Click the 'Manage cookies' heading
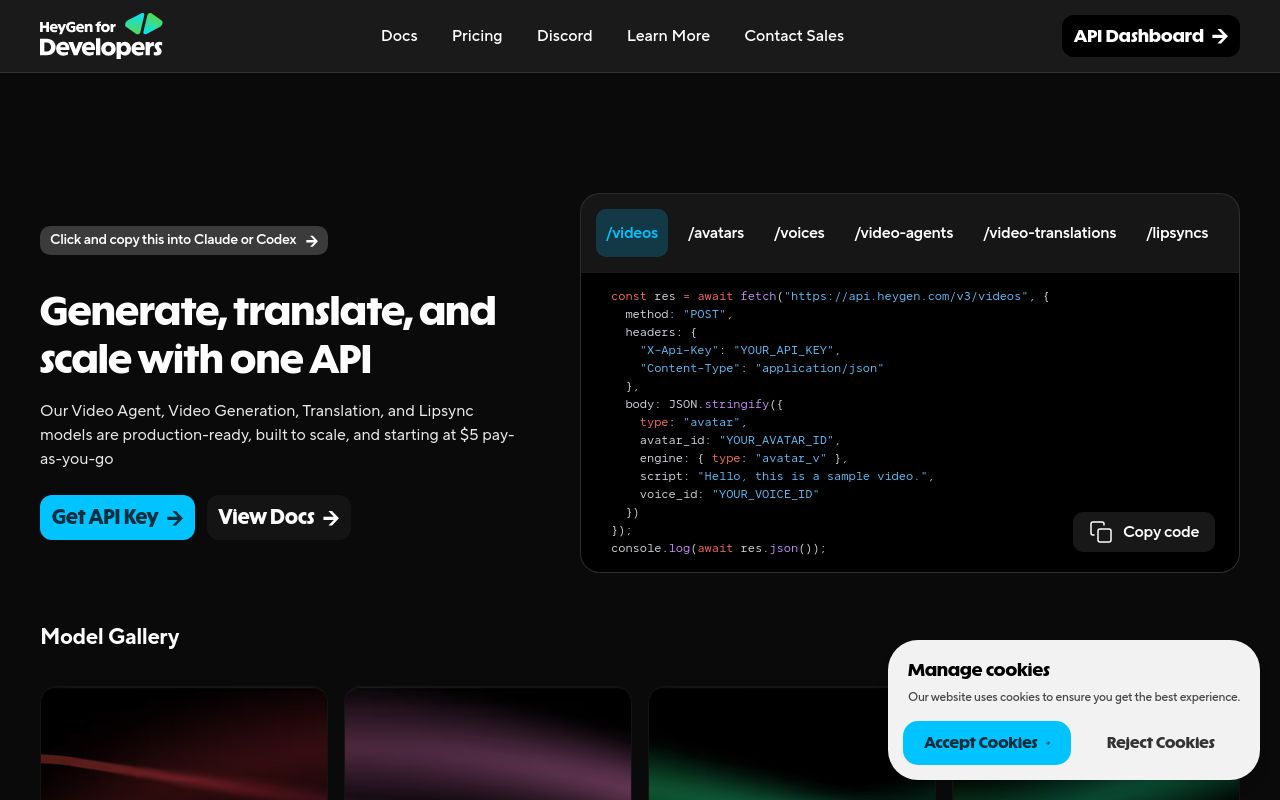The image size is (1280, 800). pyautogui.click(x=979, y=670)
